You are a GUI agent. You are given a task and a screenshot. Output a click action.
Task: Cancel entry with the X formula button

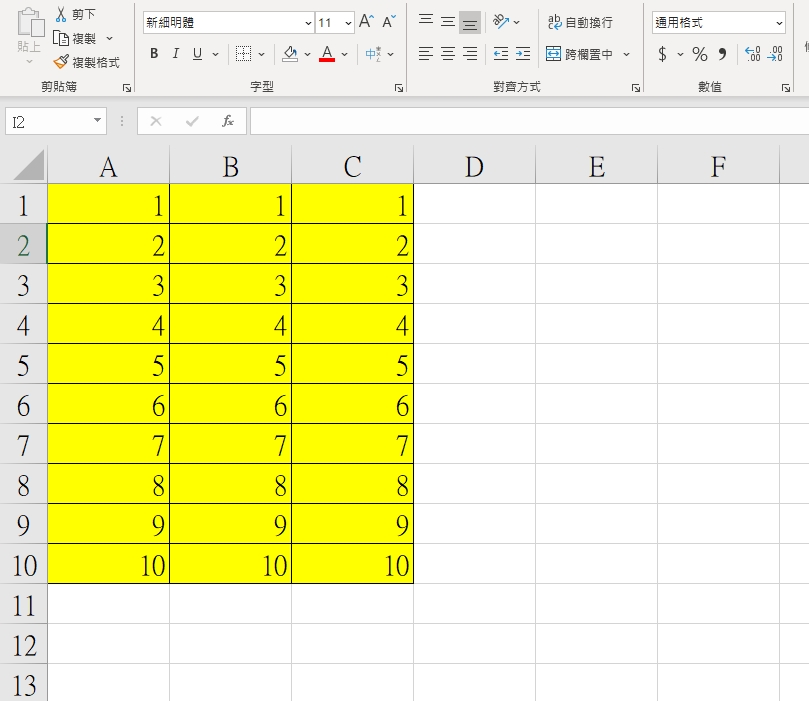(x=156, y=121)
